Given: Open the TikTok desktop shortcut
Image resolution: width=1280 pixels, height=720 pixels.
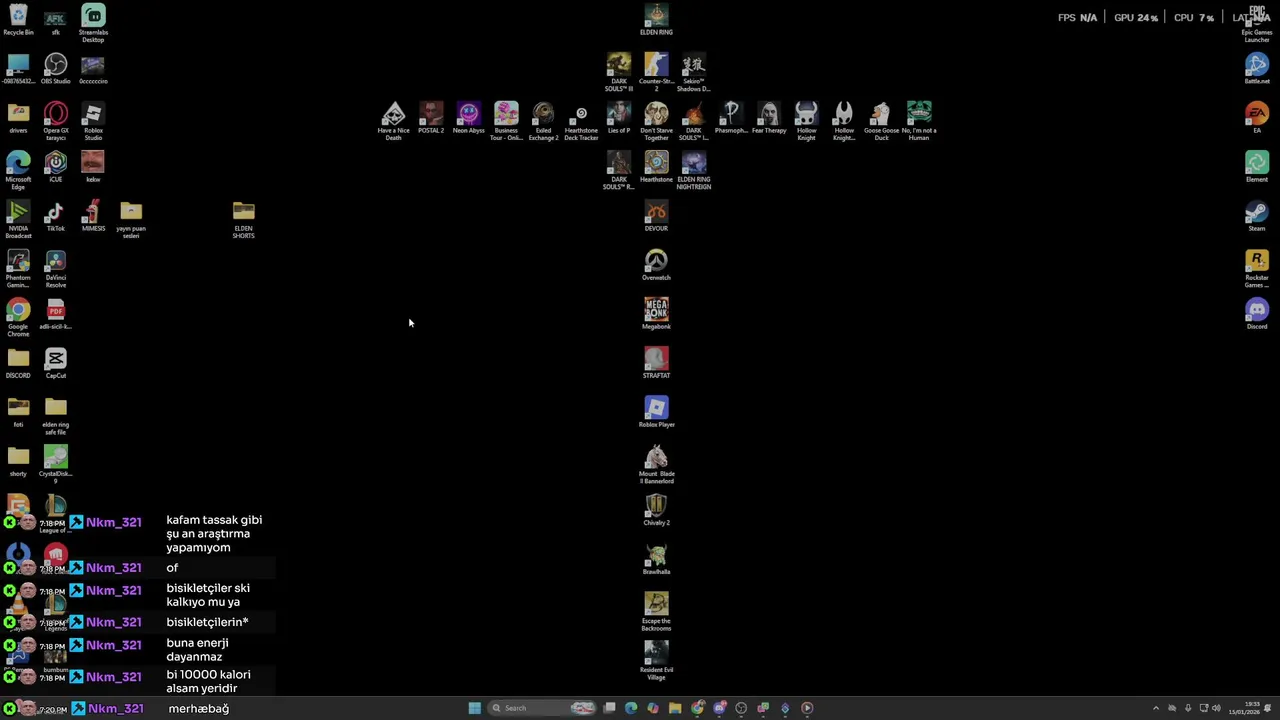Looking at the screenshot, I should pos(55,216).
